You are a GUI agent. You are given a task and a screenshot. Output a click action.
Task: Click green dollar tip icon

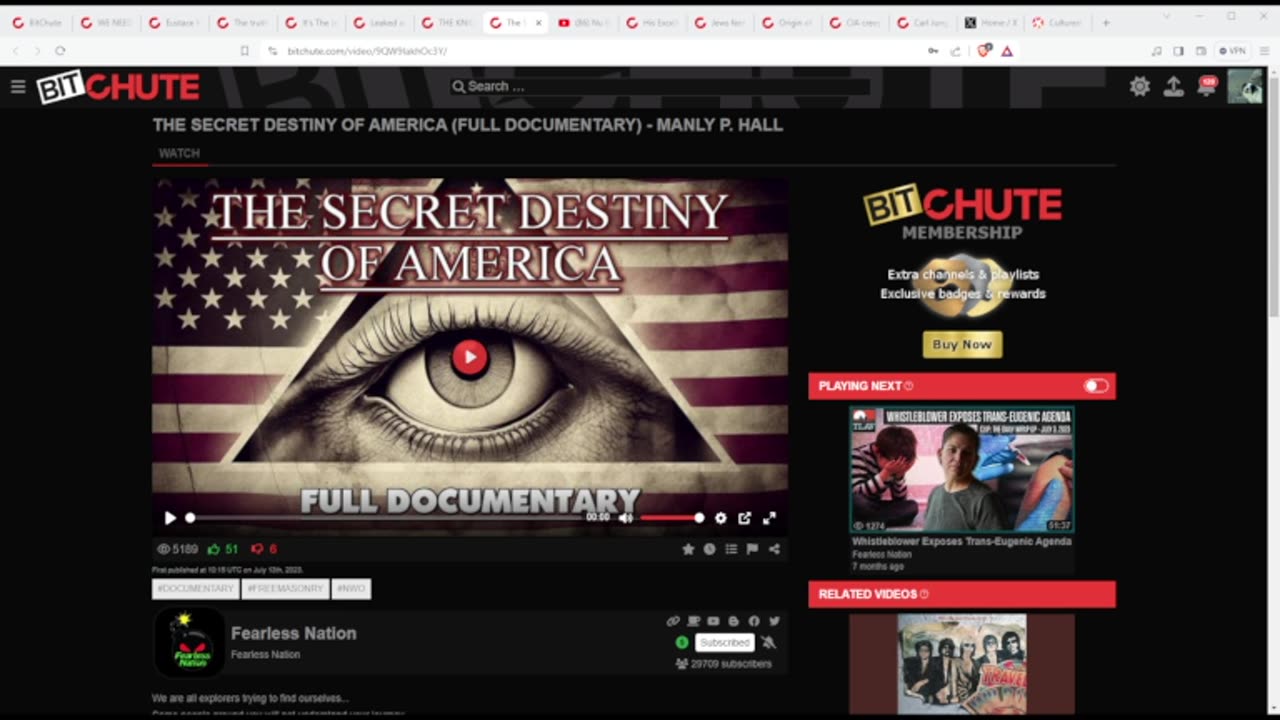(x=682, y=642)
